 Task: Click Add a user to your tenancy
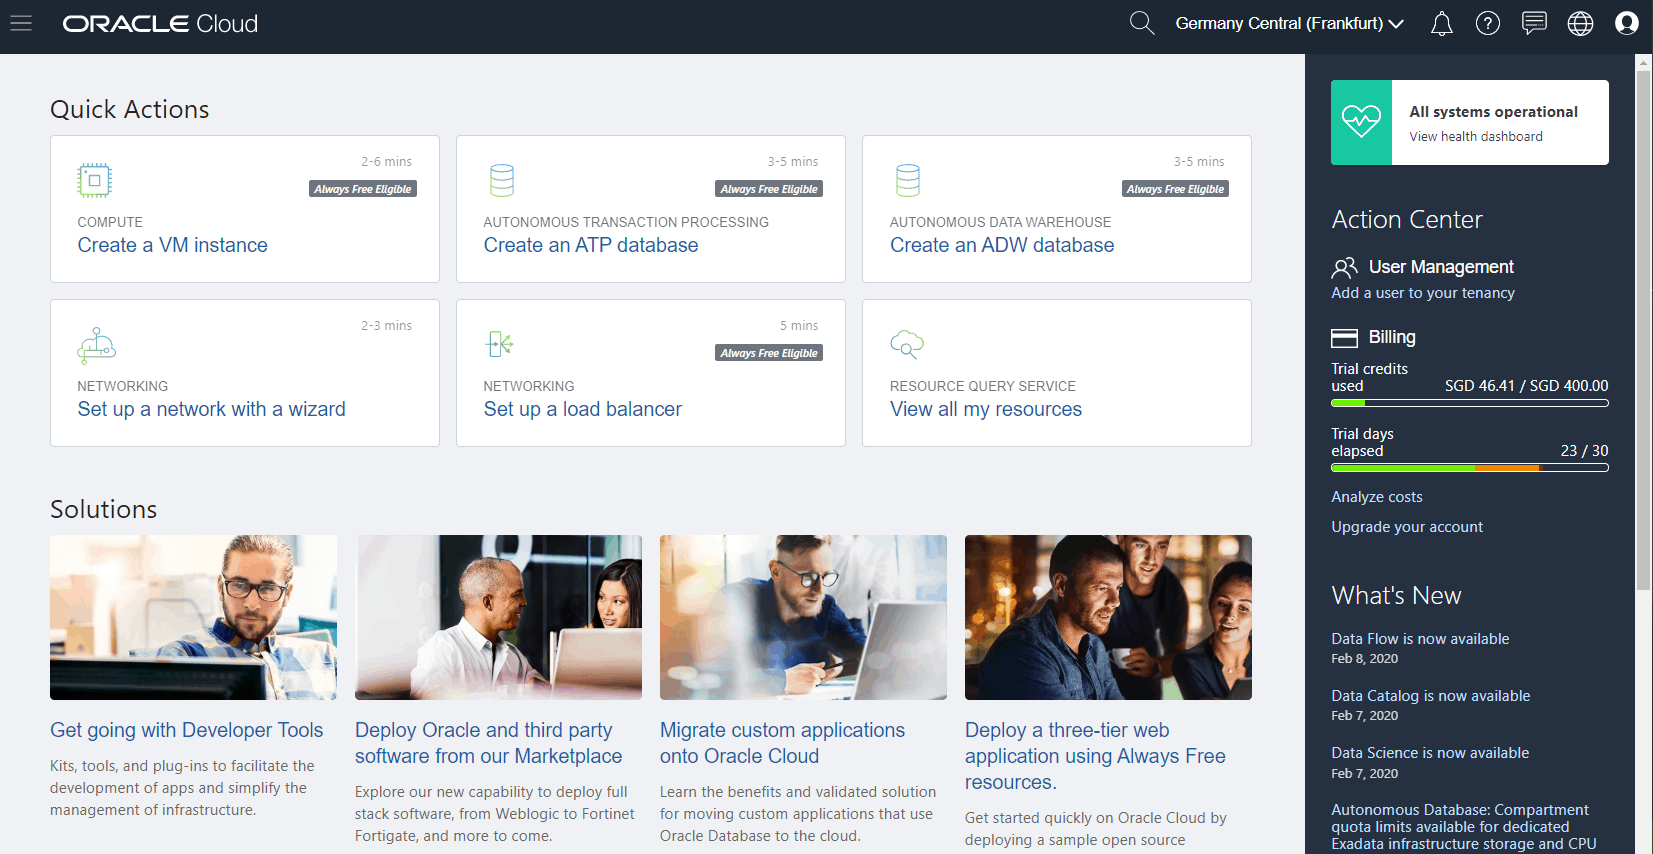point(1423,293)
